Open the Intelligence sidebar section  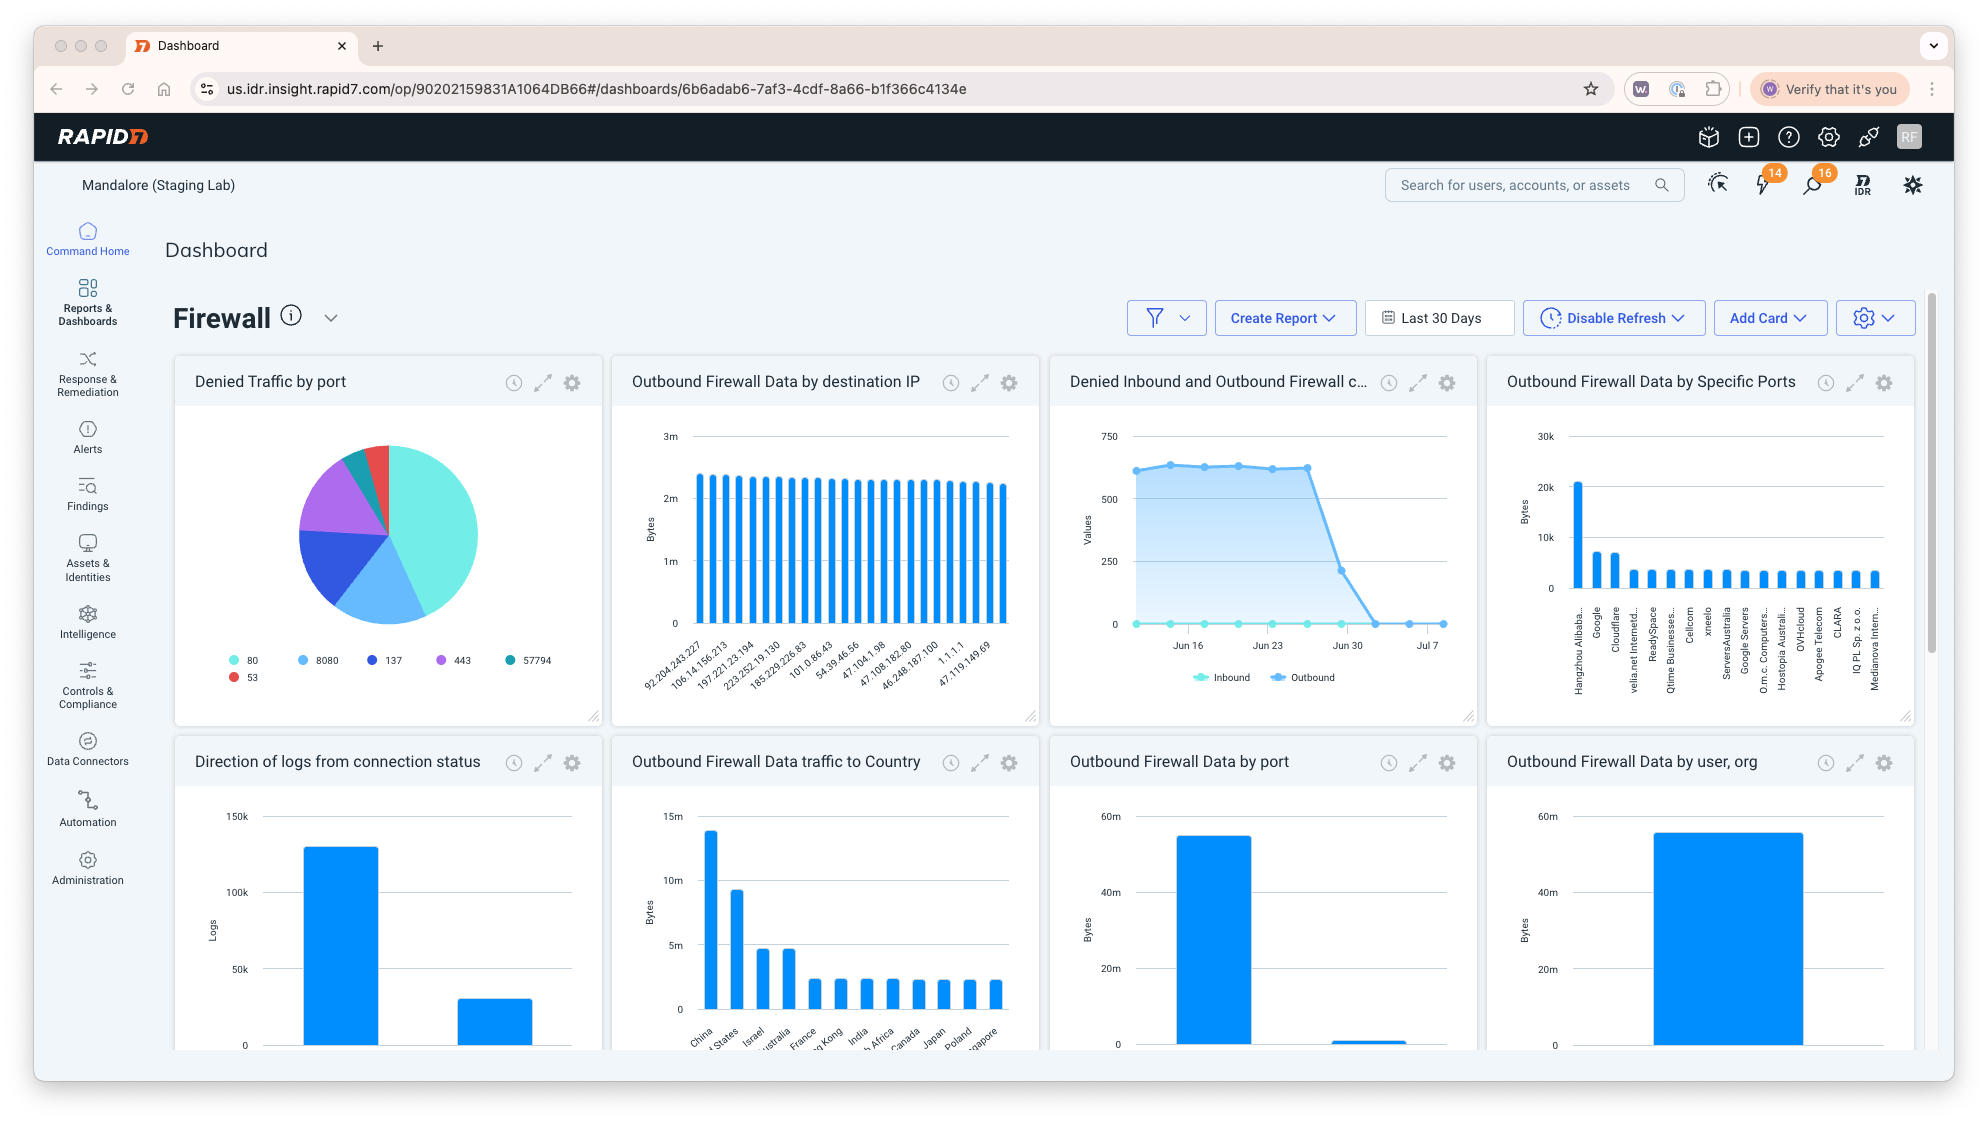pos(88,622)
